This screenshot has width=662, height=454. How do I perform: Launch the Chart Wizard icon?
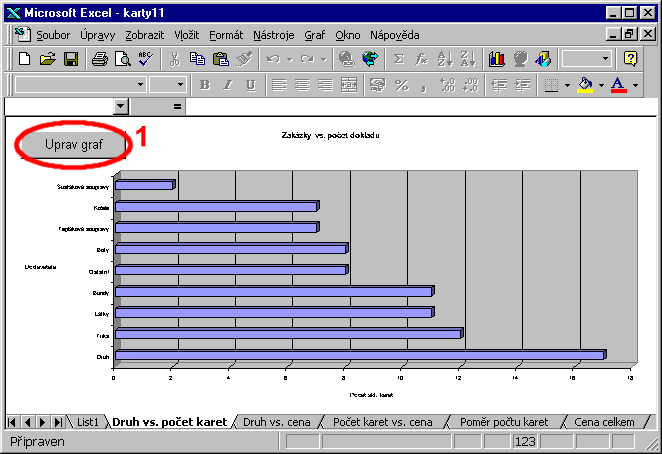tap(497, 59)
